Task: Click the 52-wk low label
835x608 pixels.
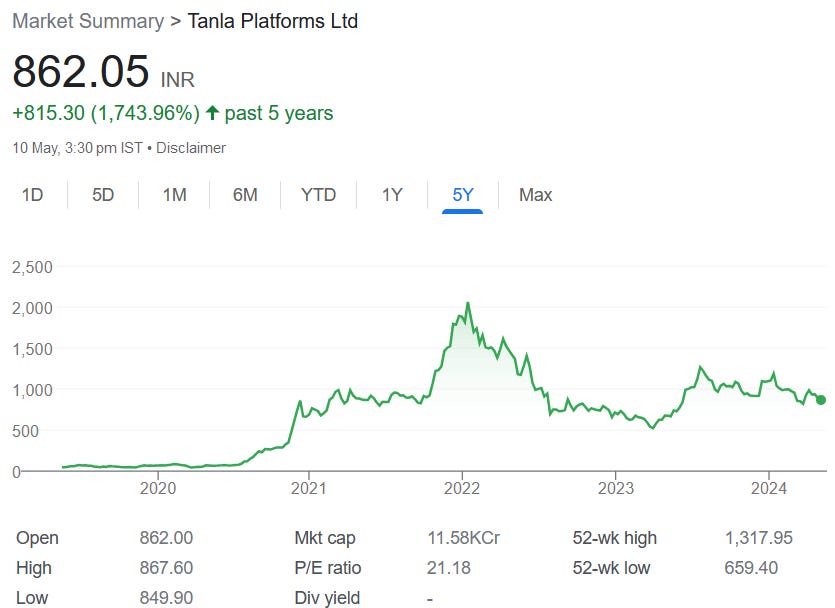Action: coord(611,568)
